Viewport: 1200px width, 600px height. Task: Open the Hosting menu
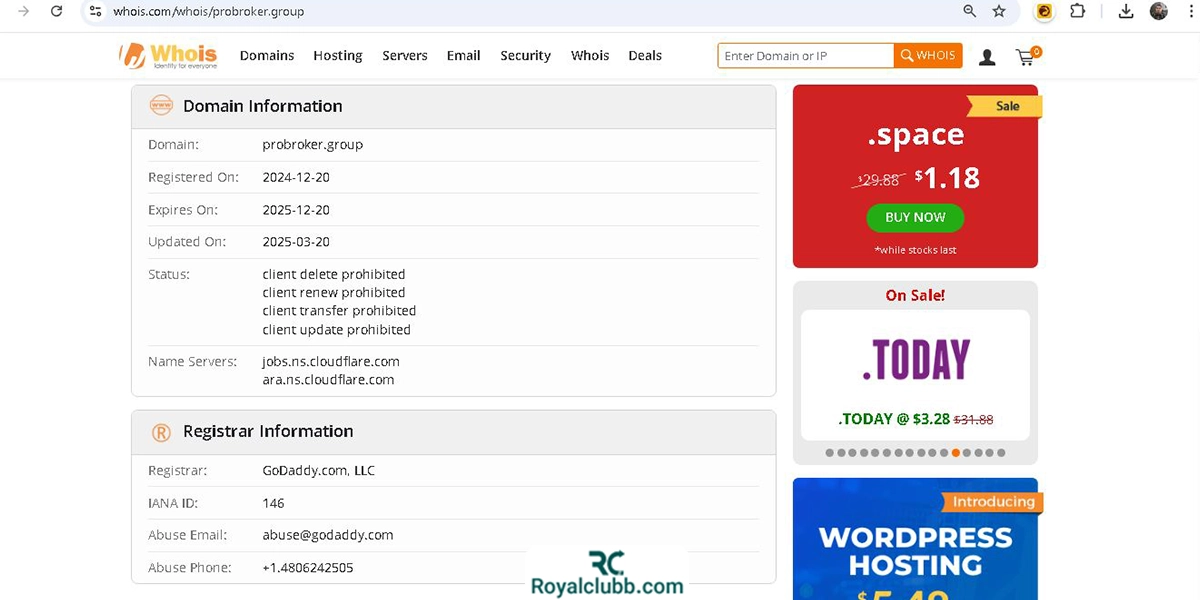click(338, 56)
